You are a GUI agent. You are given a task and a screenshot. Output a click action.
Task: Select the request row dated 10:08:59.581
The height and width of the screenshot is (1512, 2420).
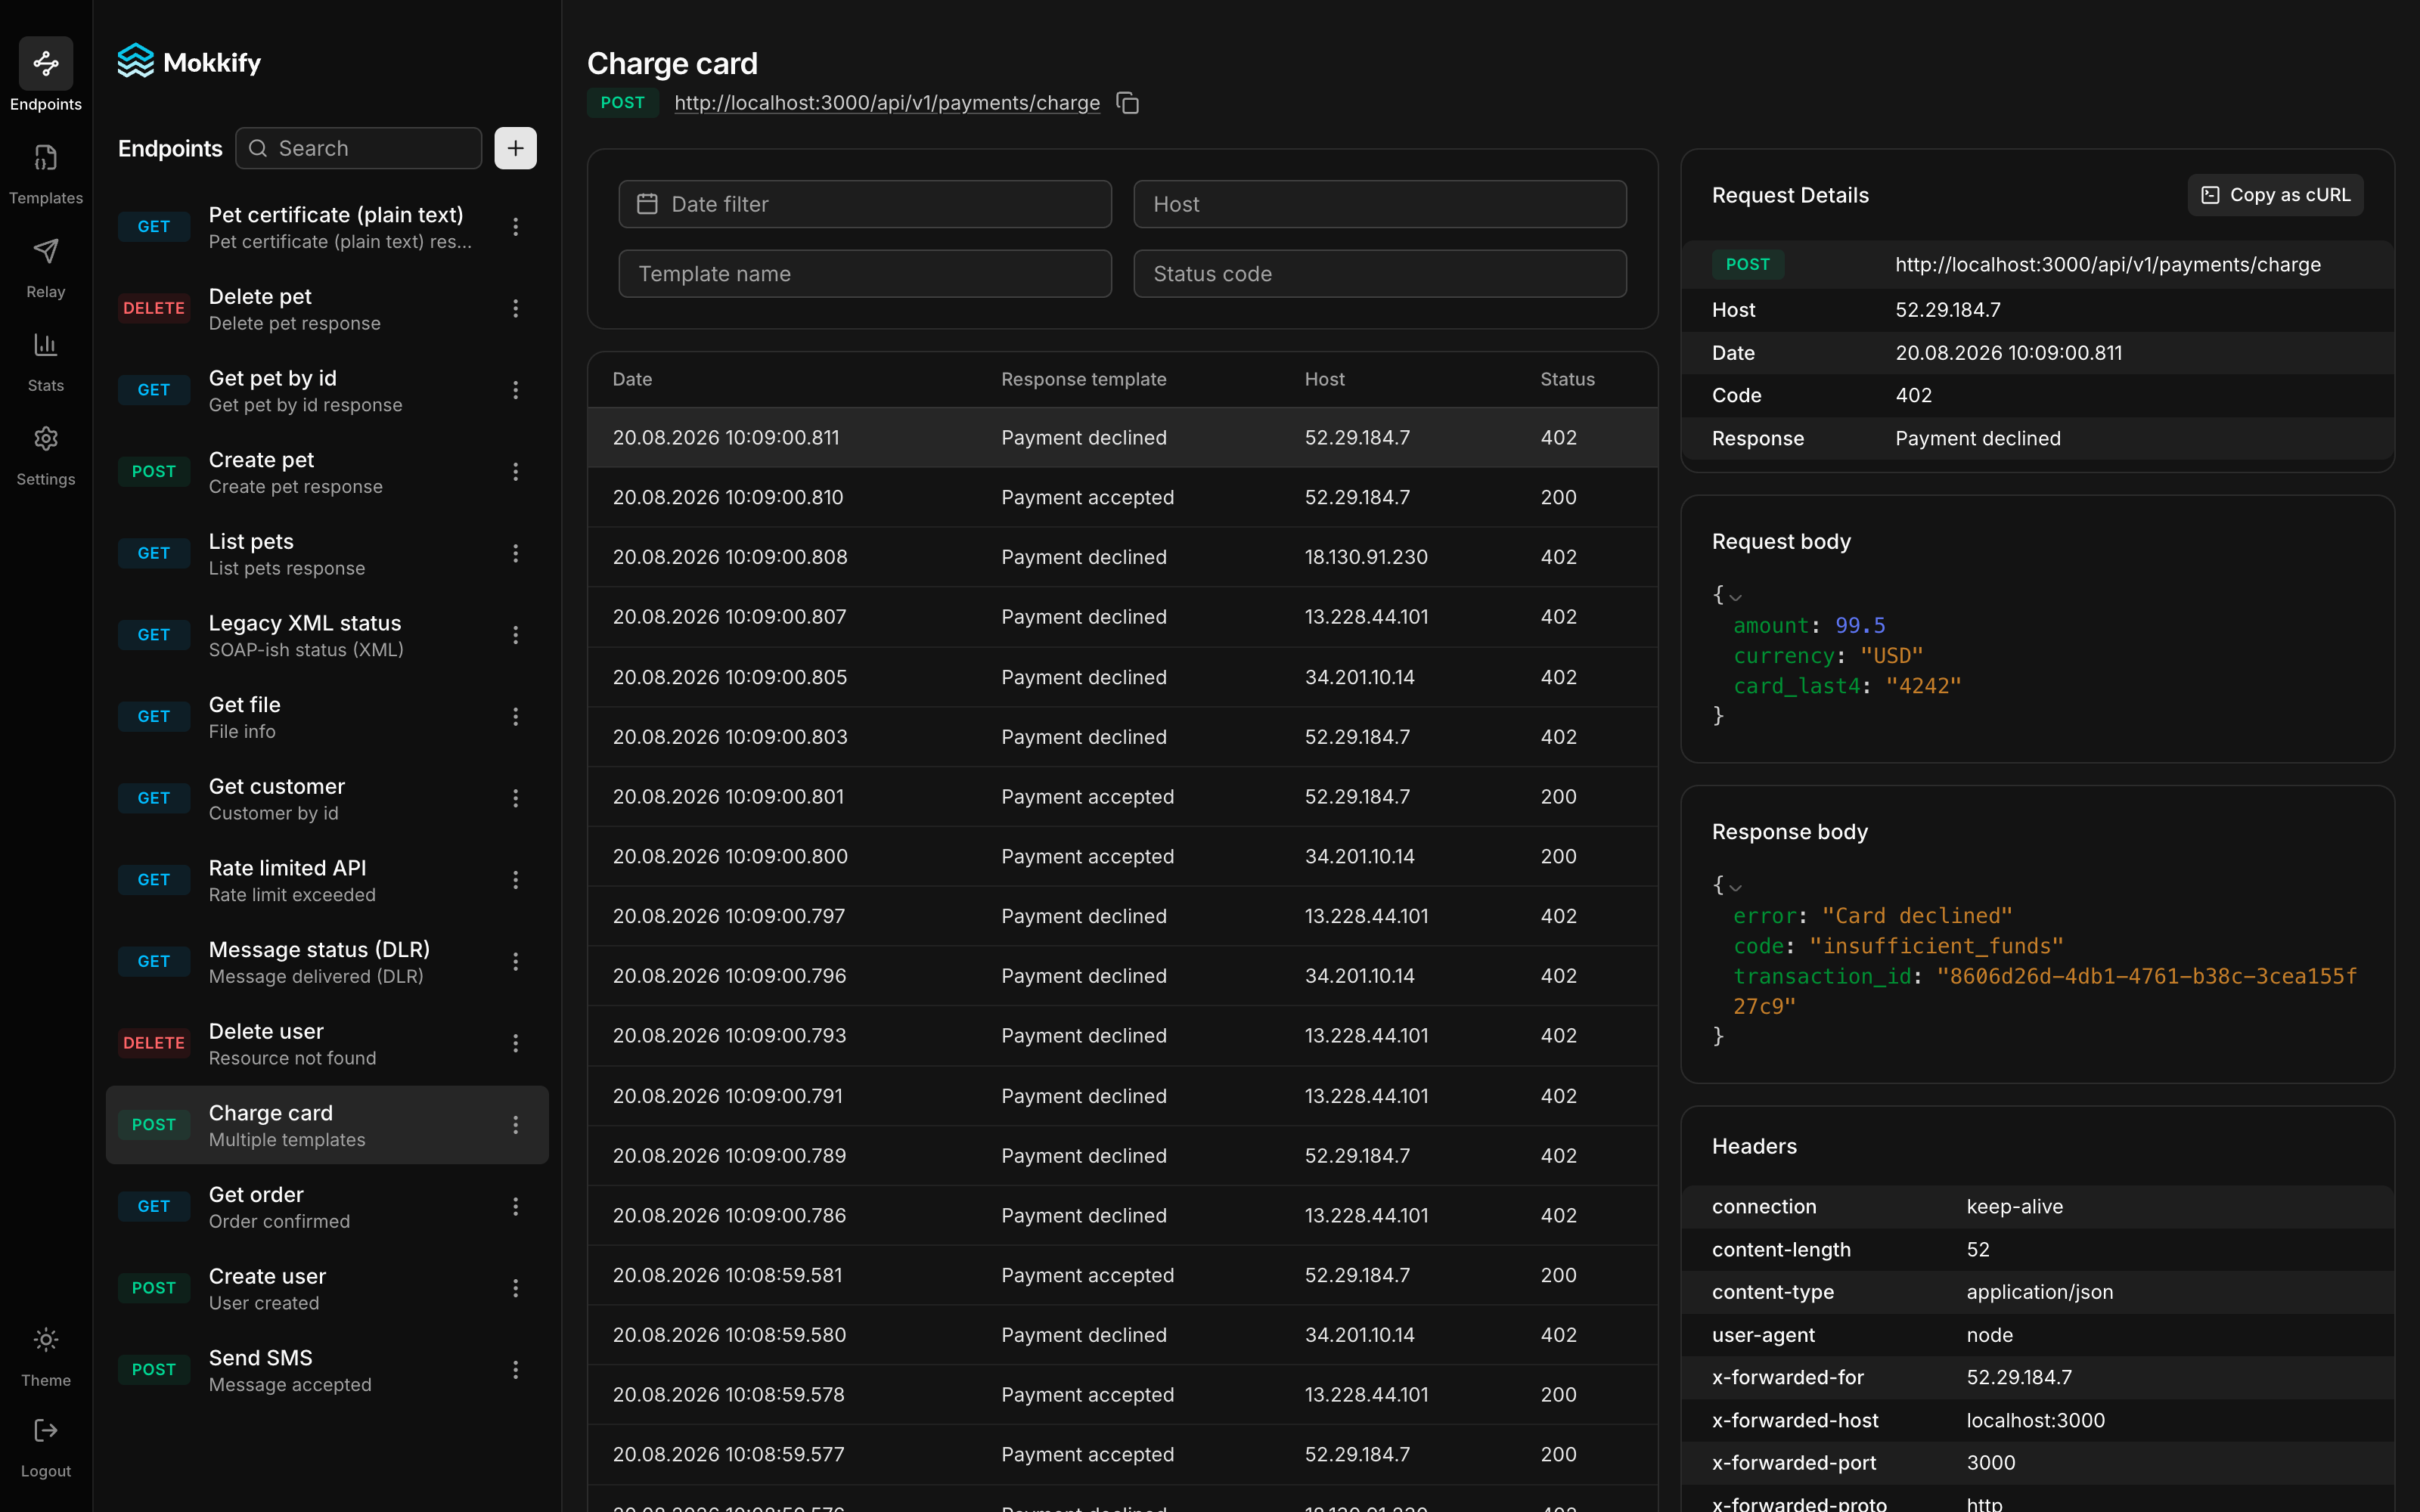click(x=1122, y=1275)
